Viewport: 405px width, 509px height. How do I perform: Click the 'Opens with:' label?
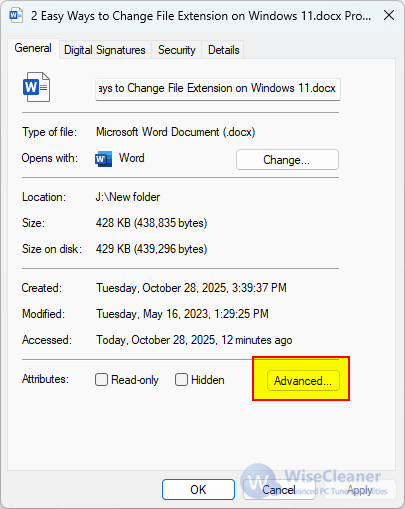pyautogui.click(x=50, y=158)
